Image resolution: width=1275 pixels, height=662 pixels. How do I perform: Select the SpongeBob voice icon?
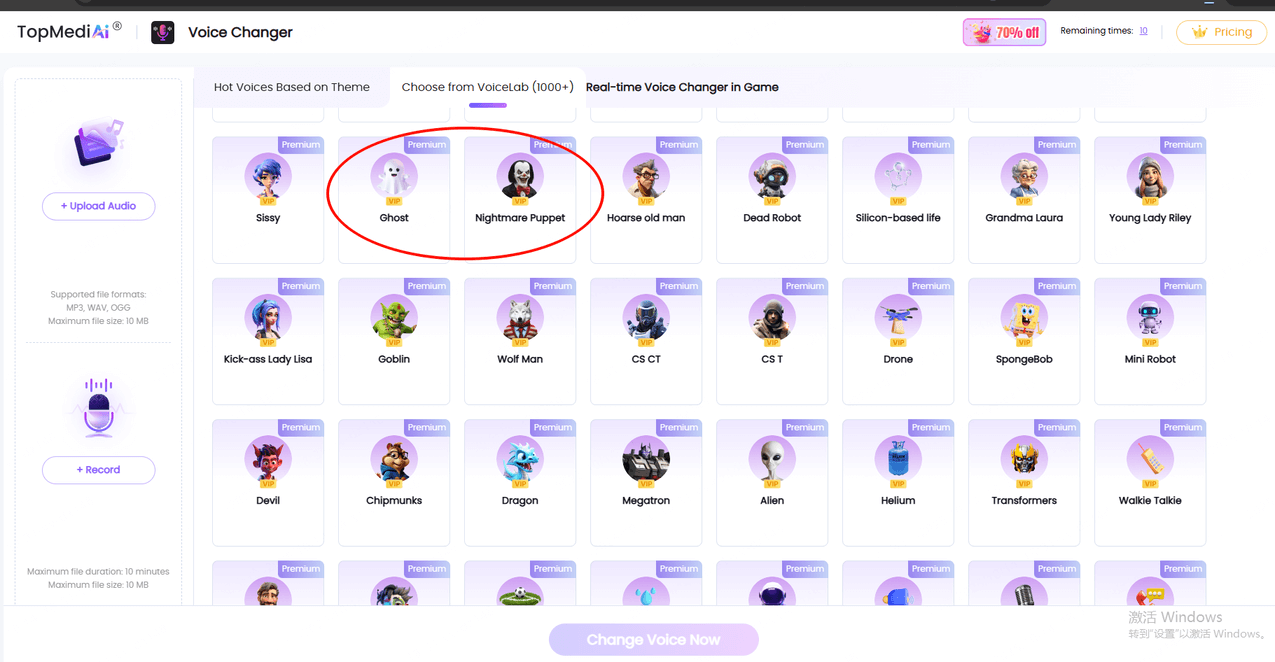(1024, 319)
